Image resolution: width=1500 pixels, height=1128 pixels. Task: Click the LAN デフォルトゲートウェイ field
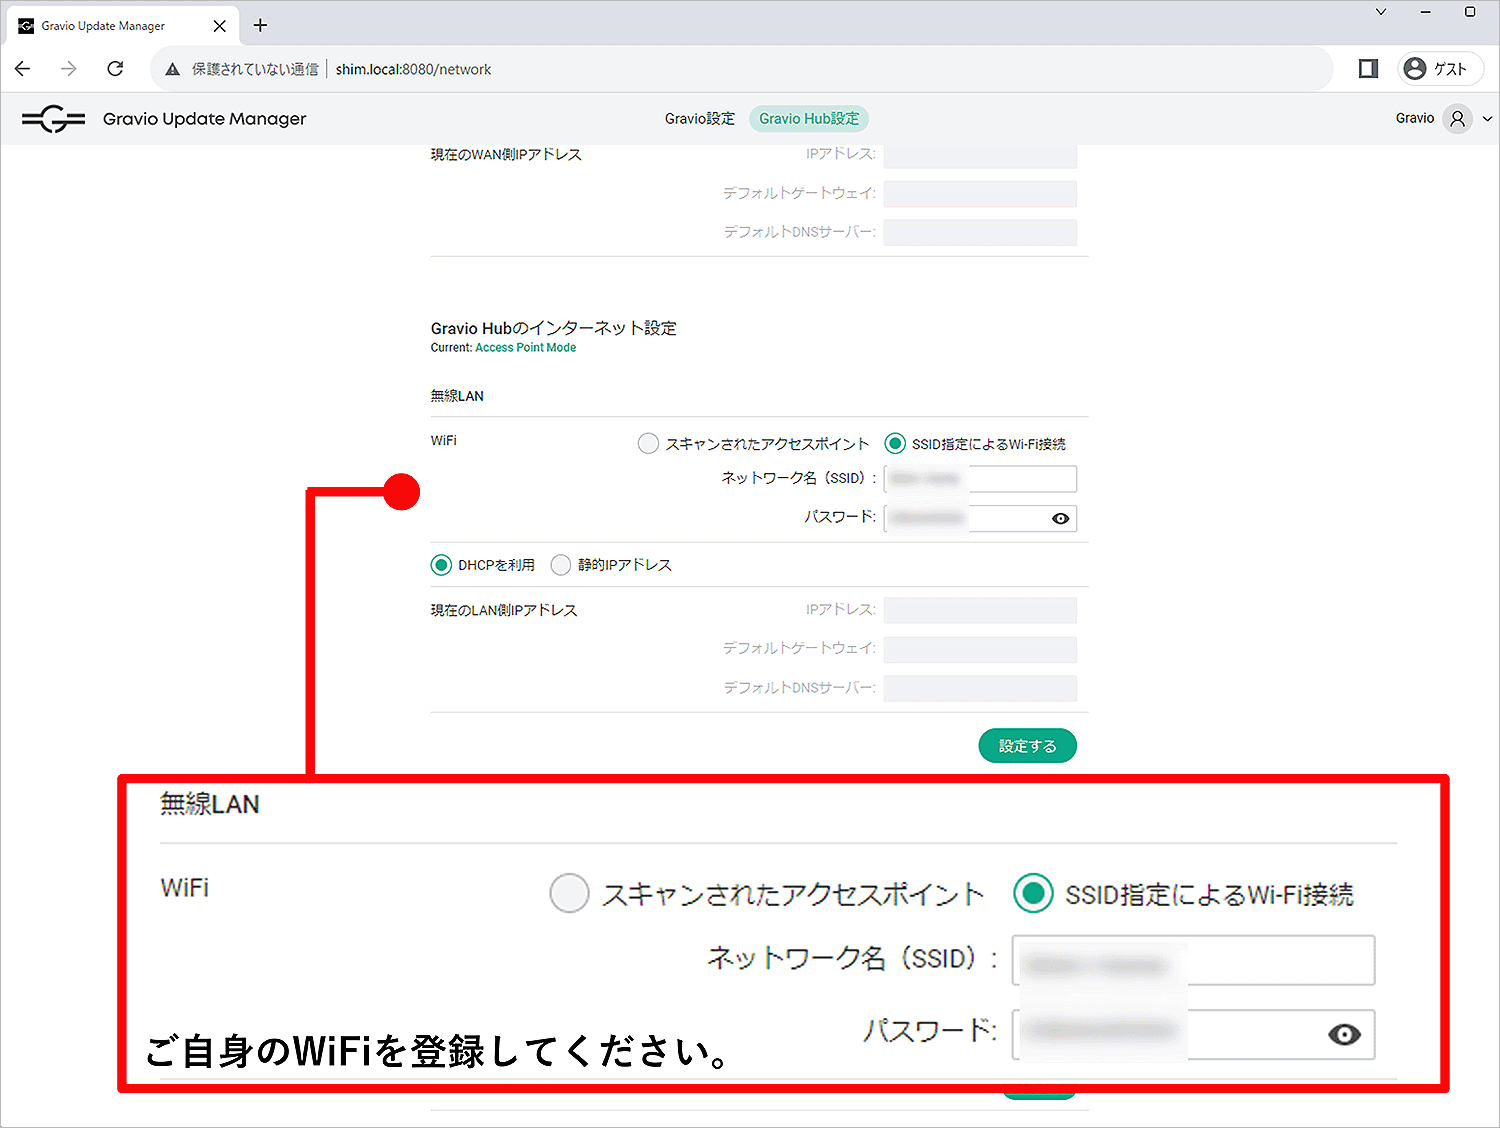[x=980, y=649]
